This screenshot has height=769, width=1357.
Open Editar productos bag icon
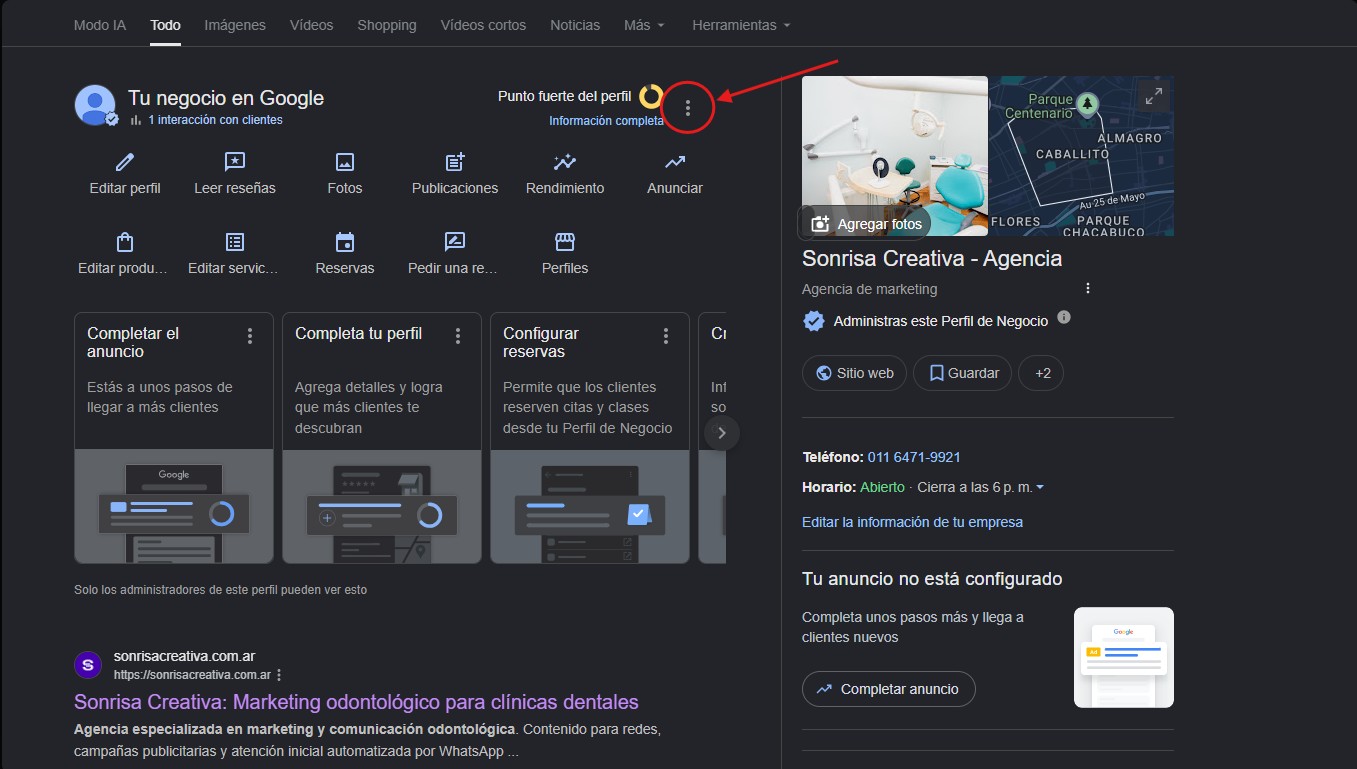125,242
